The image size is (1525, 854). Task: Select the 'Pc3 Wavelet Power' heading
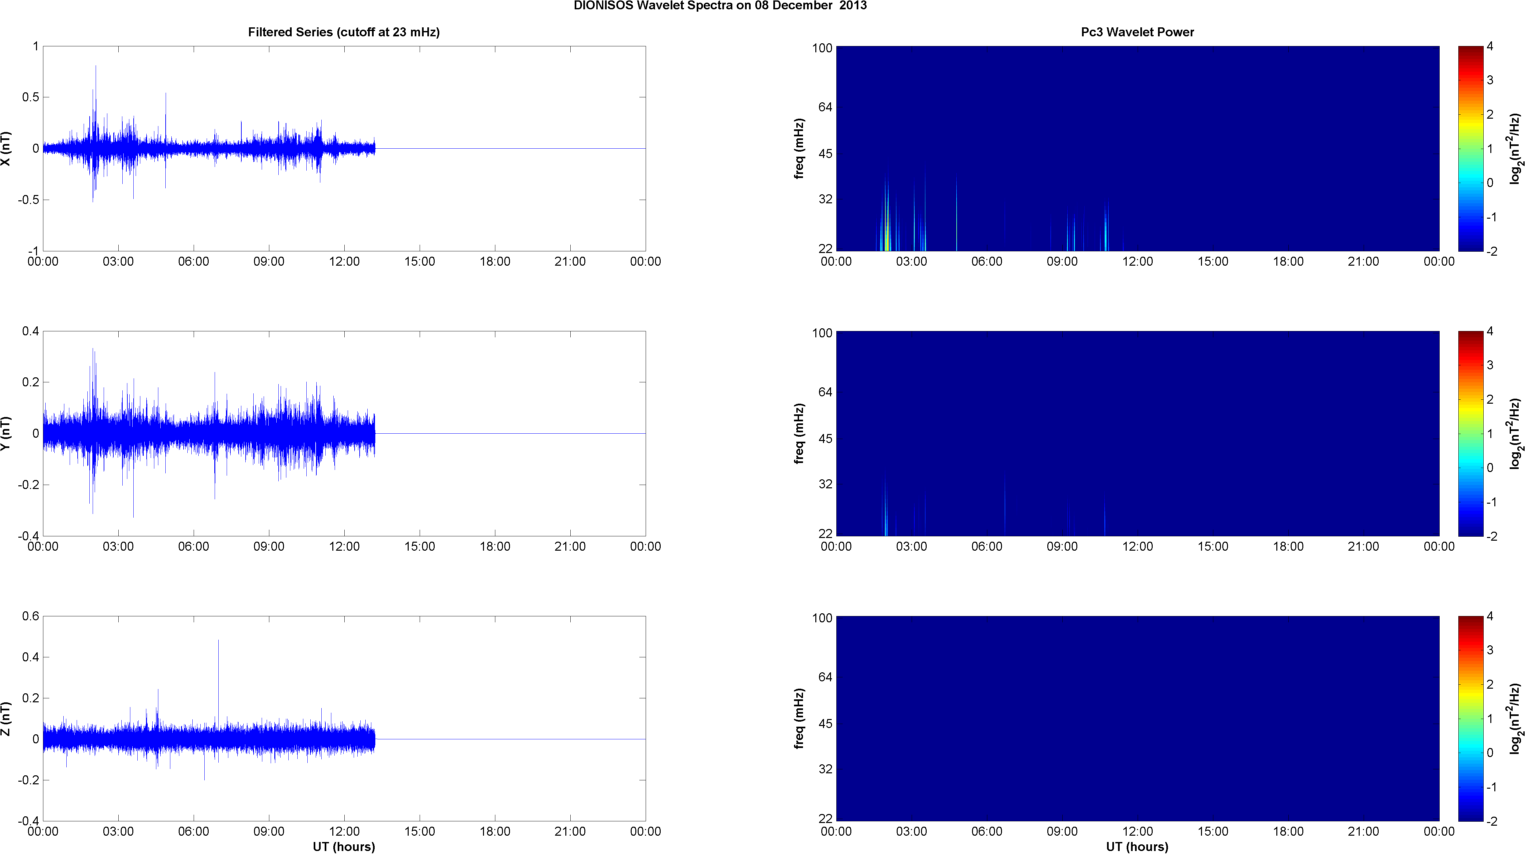click(x=1137, y=32)
